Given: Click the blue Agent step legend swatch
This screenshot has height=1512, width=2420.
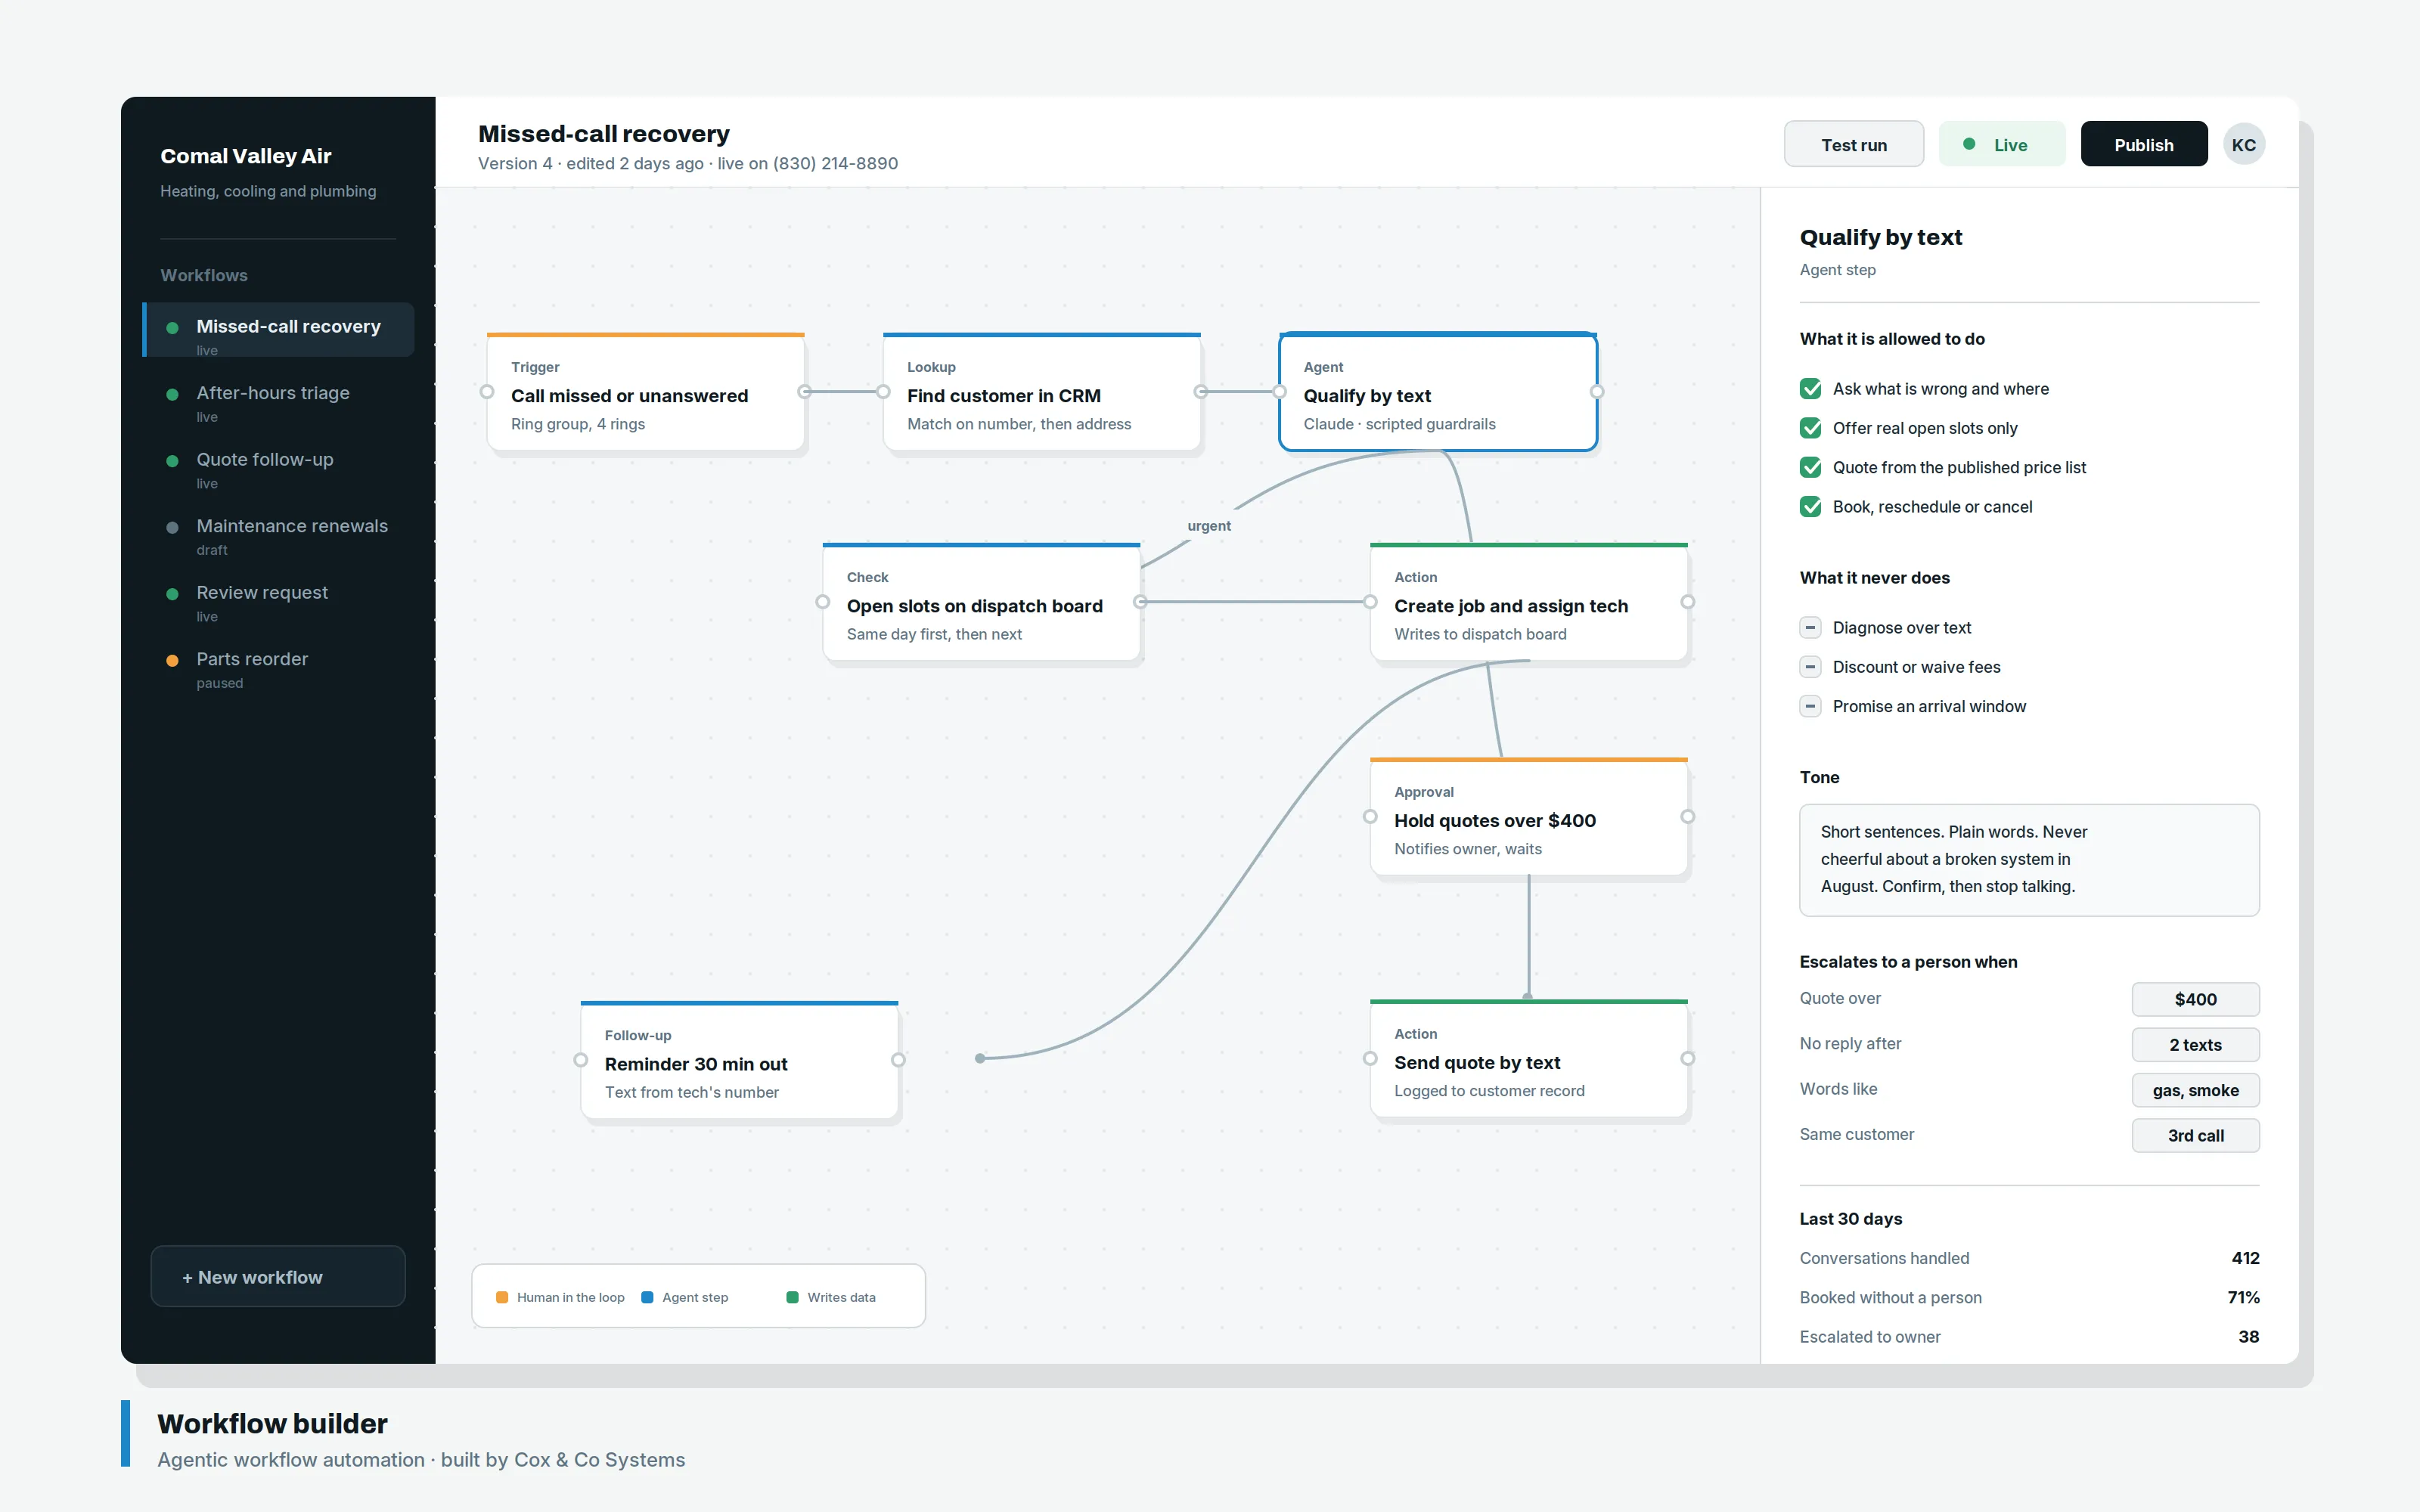Looking at the screenshot, I should (647, 1297).
